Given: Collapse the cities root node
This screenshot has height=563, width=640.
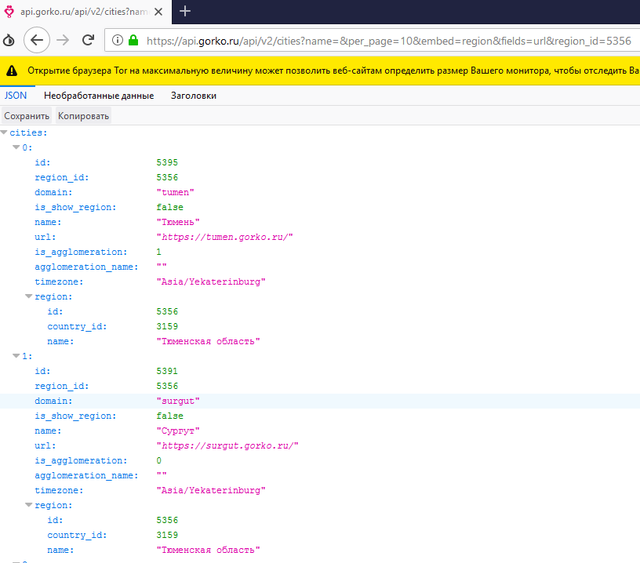Looking at the screenshot, I should coord(4,132).
